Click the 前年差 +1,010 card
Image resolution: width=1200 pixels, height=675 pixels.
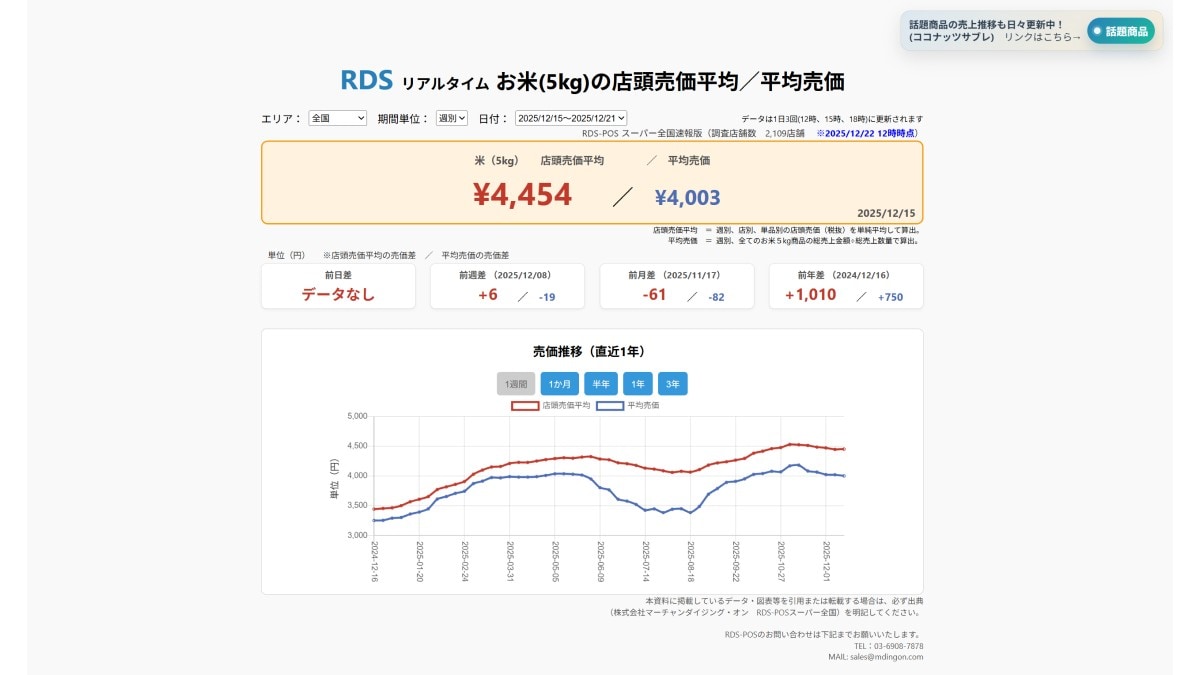(x=845, y=286)
